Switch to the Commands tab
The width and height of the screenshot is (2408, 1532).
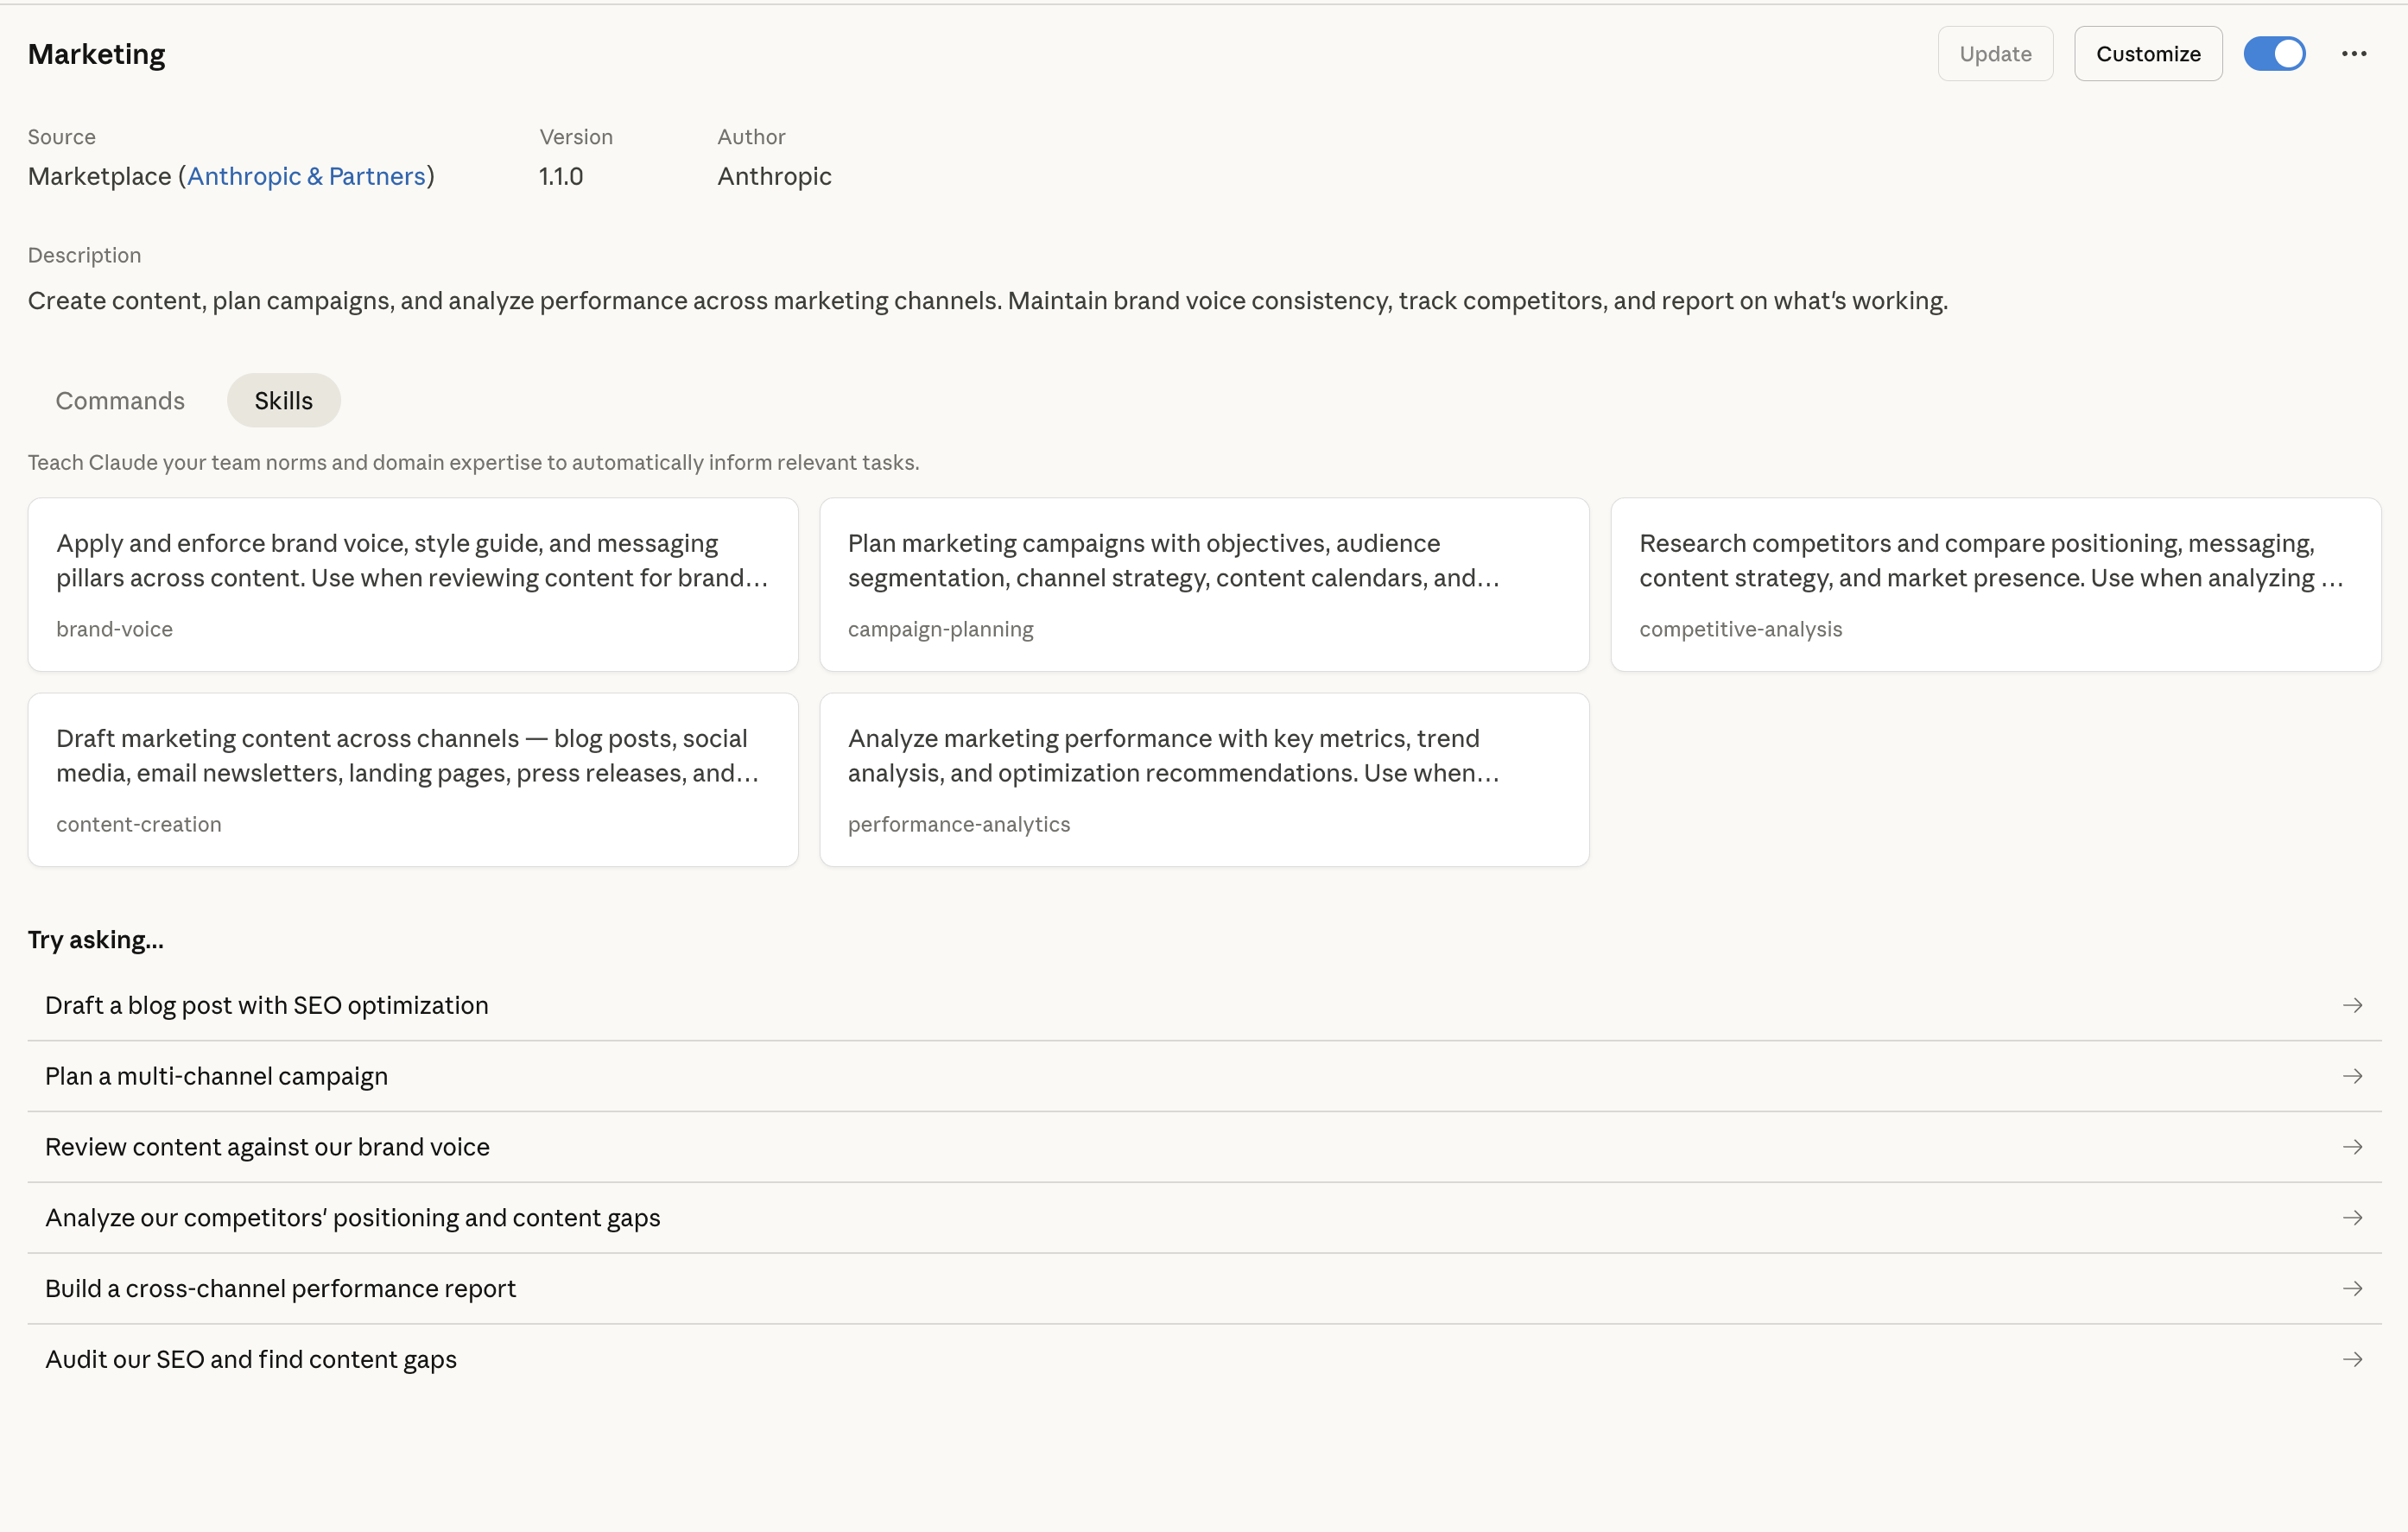pyautogui.click(x=120, y=401)
